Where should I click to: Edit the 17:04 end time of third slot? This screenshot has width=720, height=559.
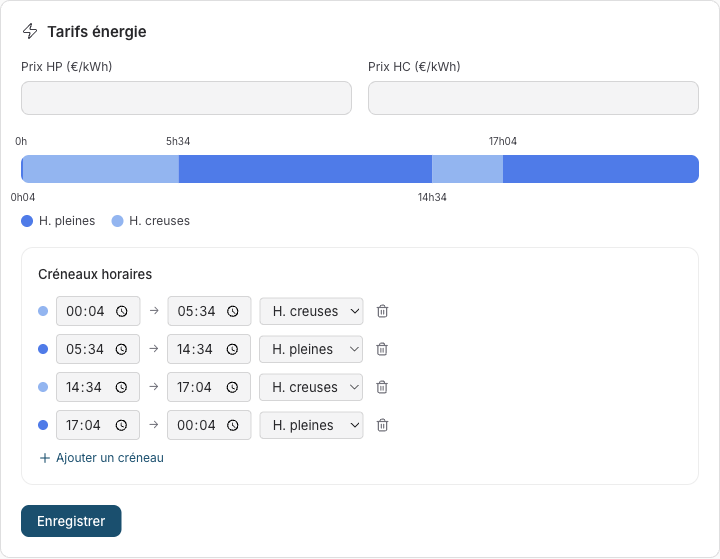(209, 387)
